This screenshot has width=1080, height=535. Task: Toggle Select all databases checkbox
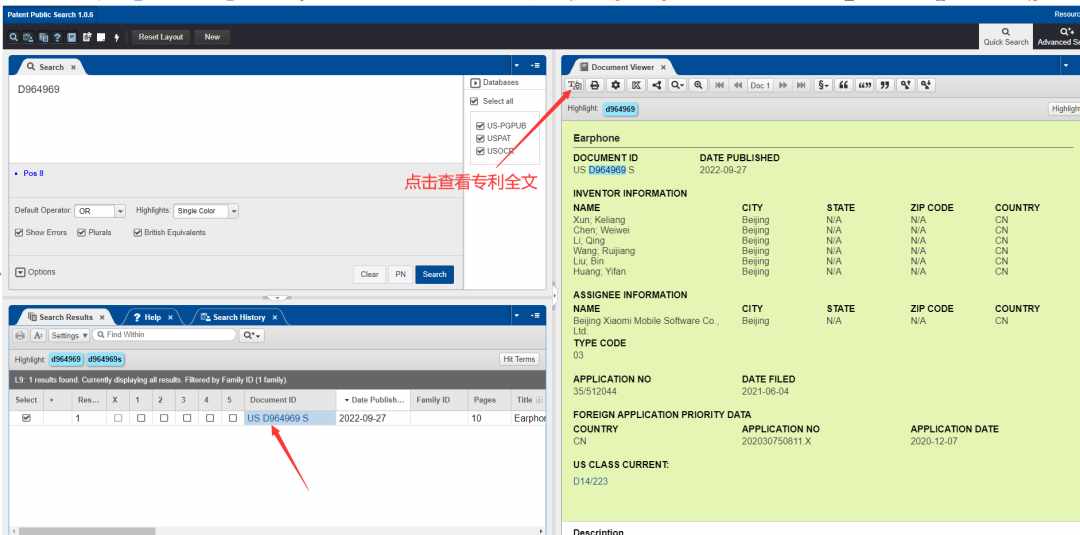474,101
